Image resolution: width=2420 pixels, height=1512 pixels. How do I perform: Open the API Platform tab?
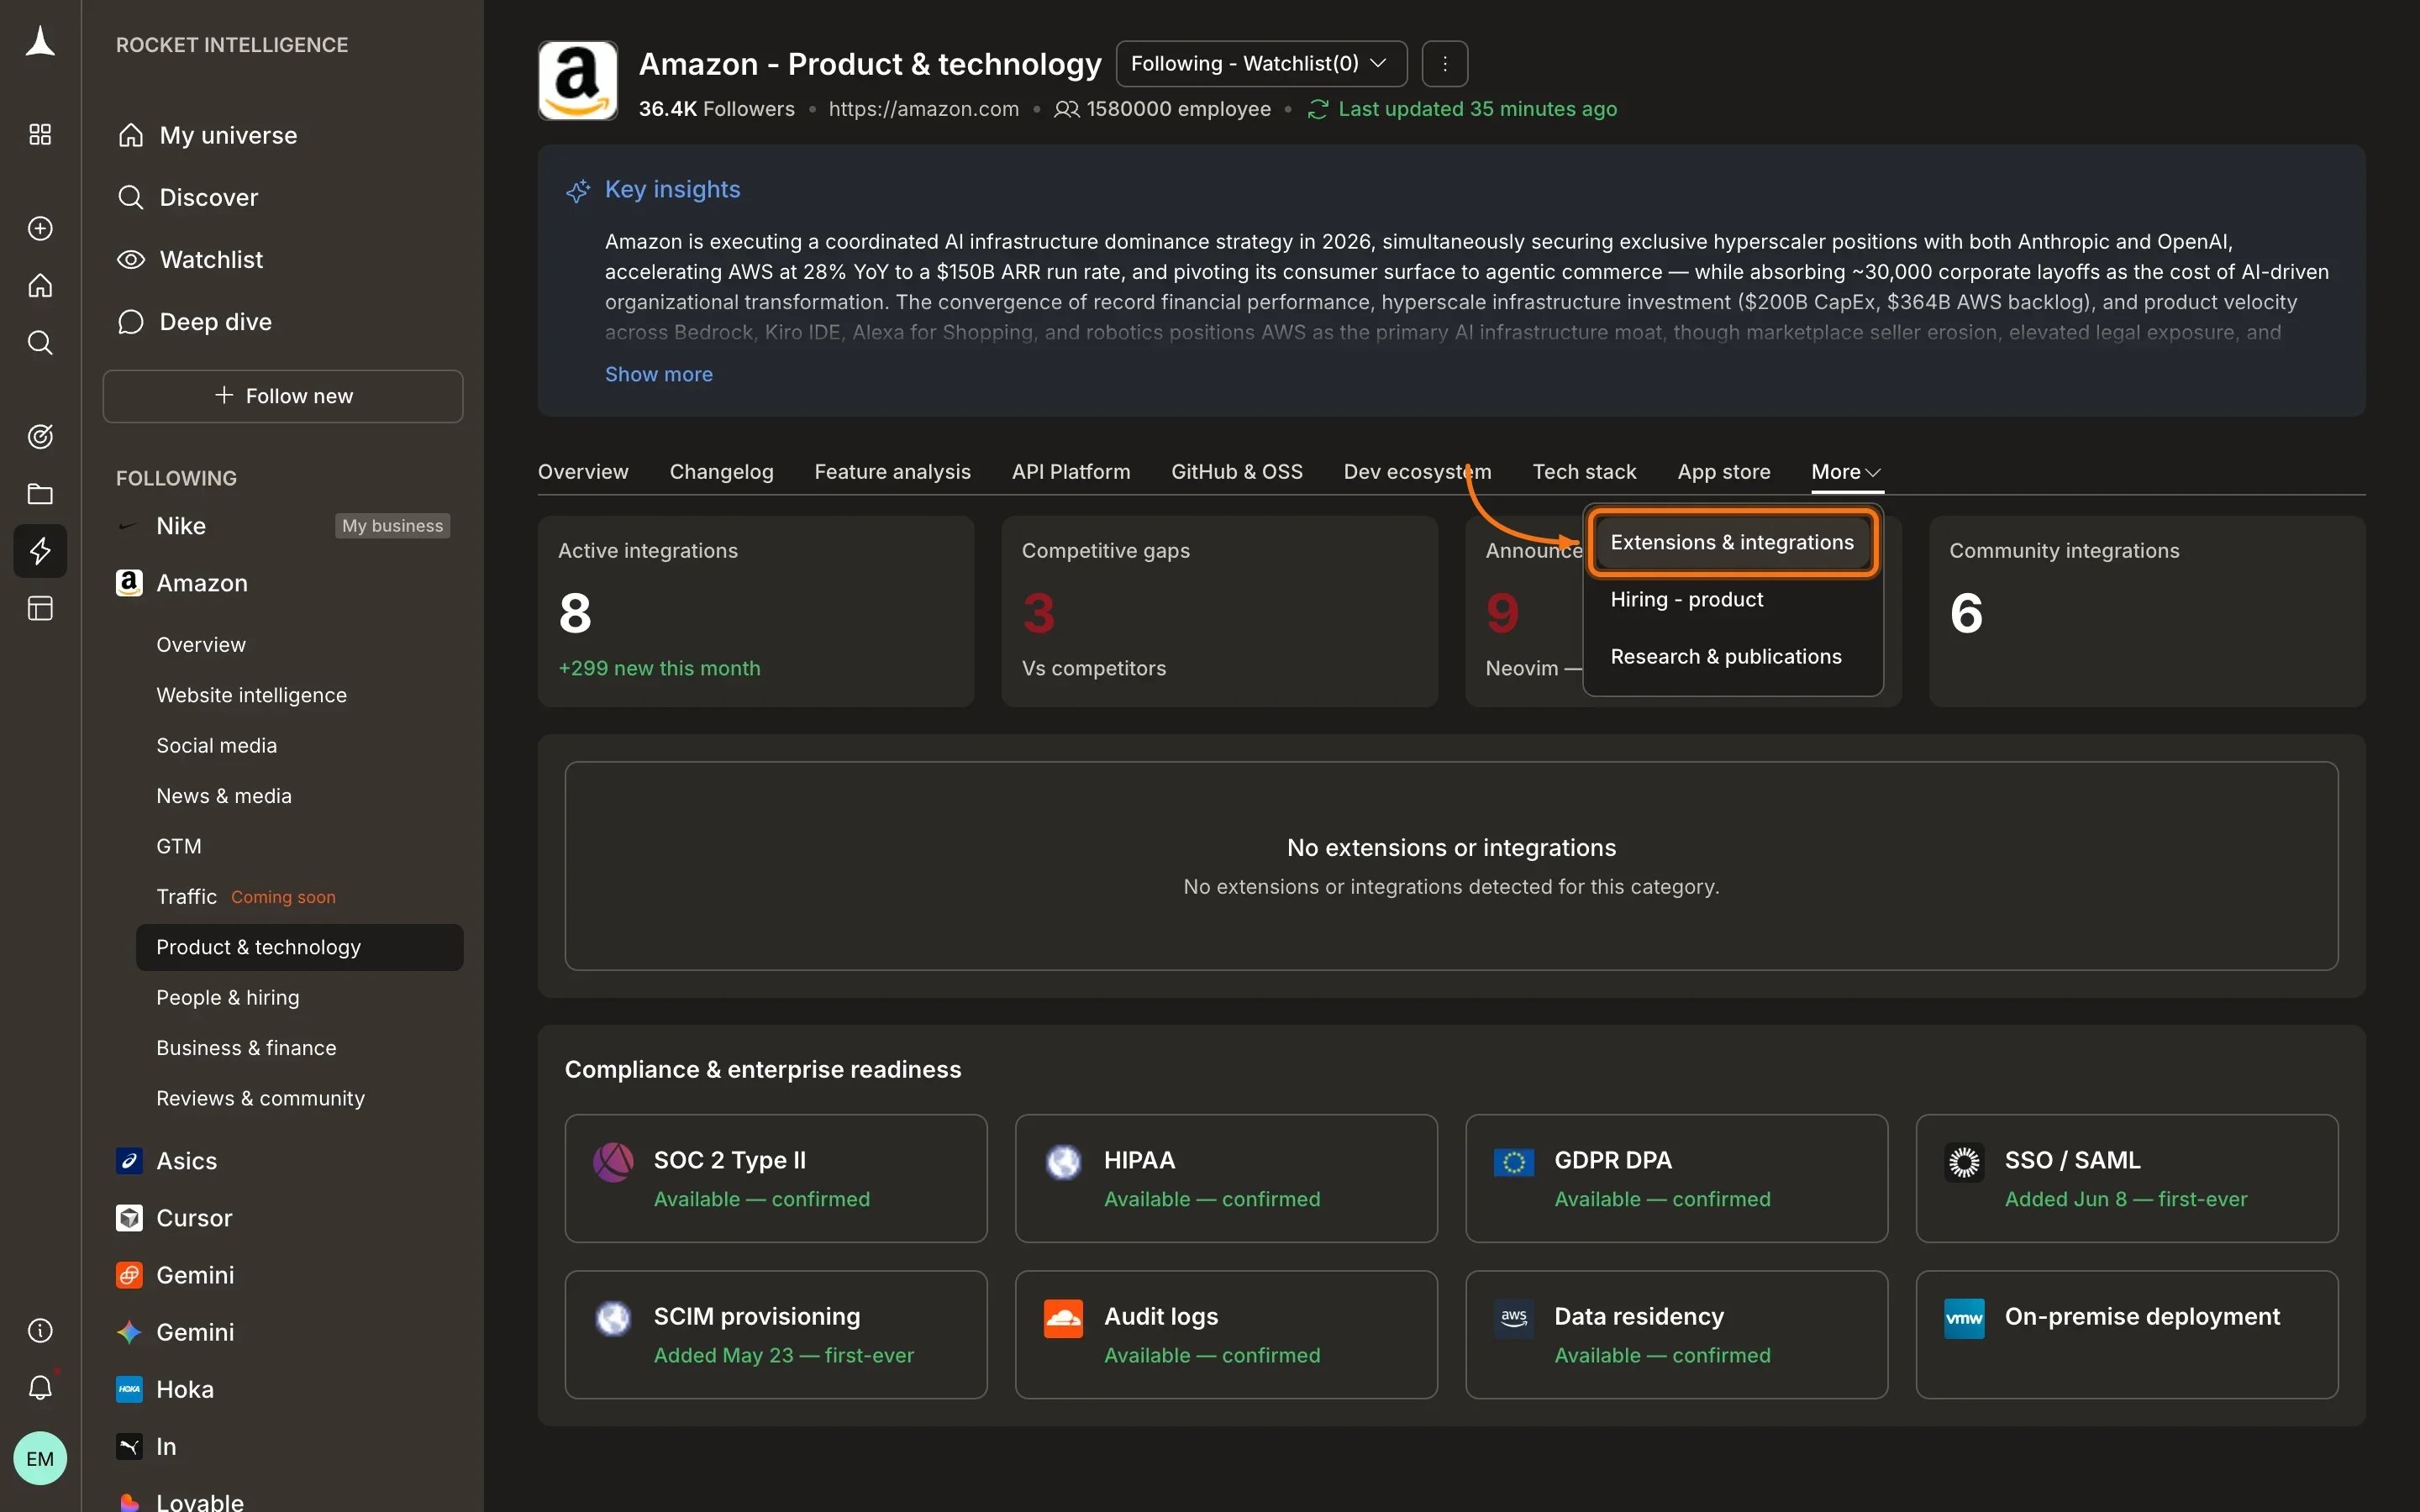pos(1070,472)
